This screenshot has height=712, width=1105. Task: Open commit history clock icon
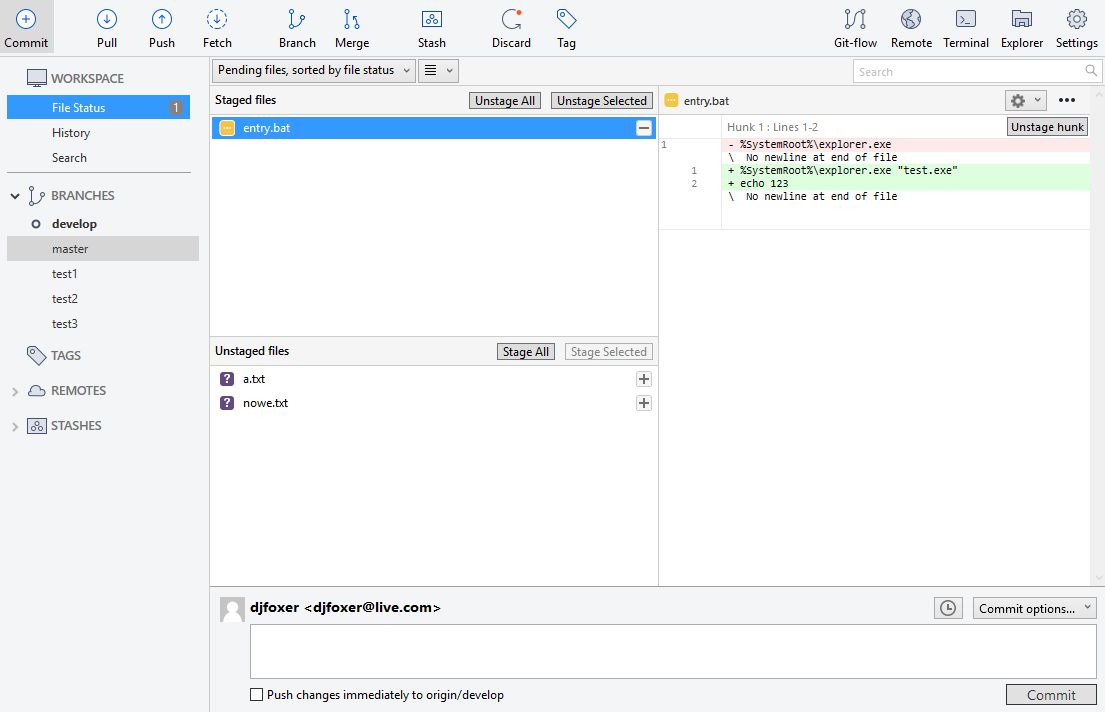948,608
